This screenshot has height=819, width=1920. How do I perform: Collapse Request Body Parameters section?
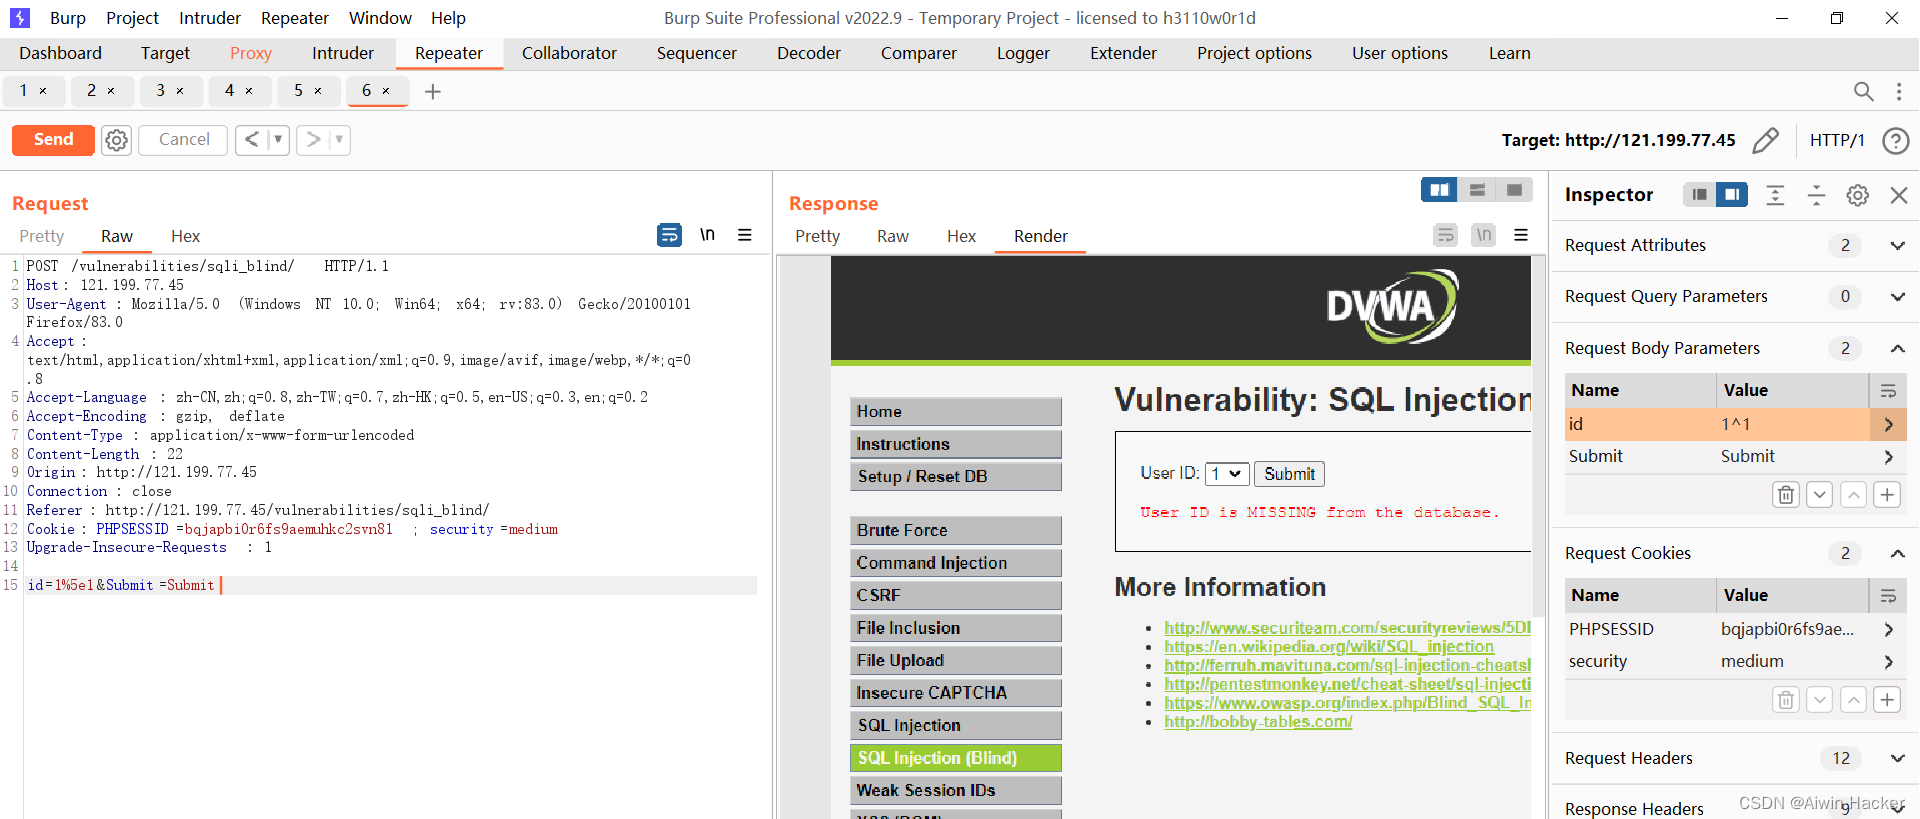1897,349
